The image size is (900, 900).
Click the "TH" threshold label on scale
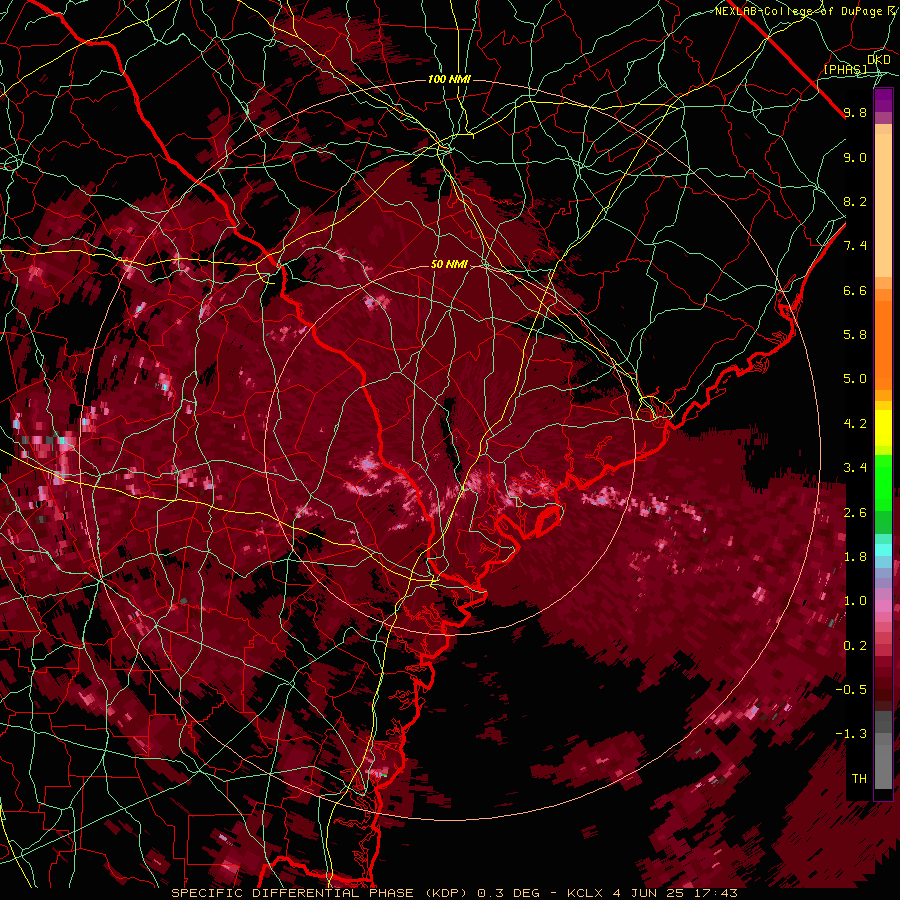[859, 779]
